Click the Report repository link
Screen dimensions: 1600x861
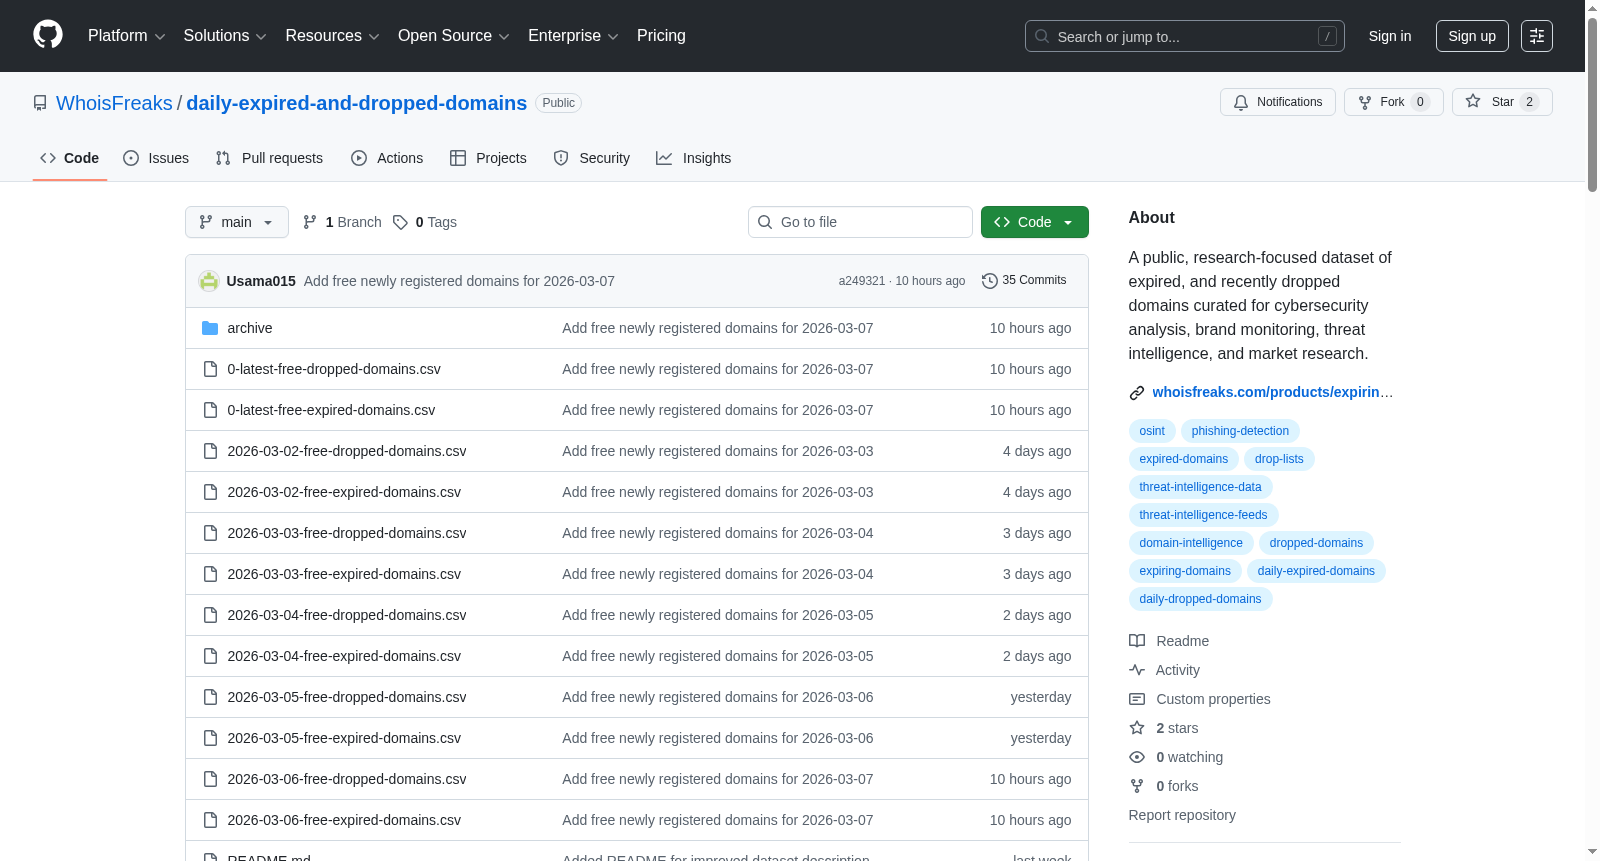[x=1182, y=815]
